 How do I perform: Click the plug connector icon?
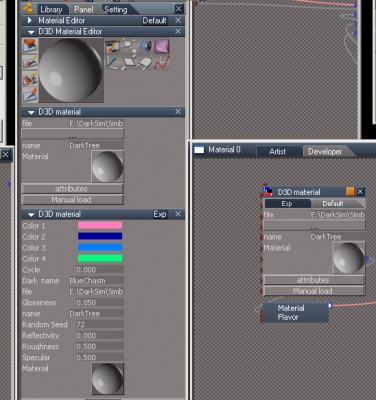[145, 63]
